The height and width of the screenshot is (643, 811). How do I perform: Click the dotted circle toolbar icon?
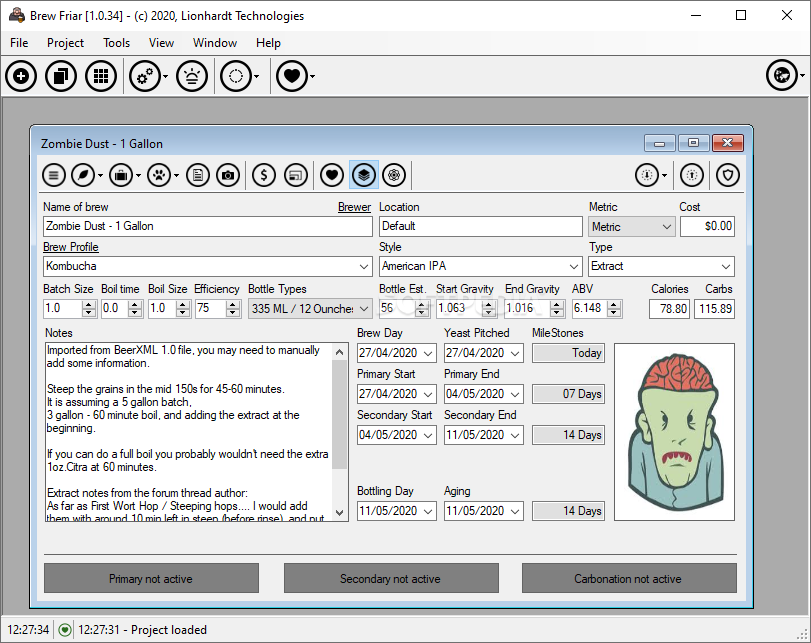point(236,77)
